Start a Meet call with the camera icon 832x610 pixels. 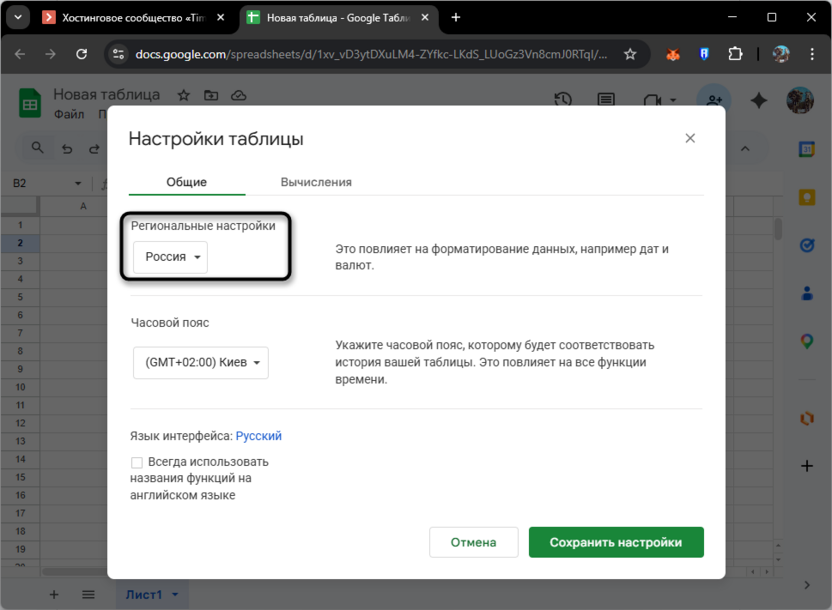click(653, 100)
